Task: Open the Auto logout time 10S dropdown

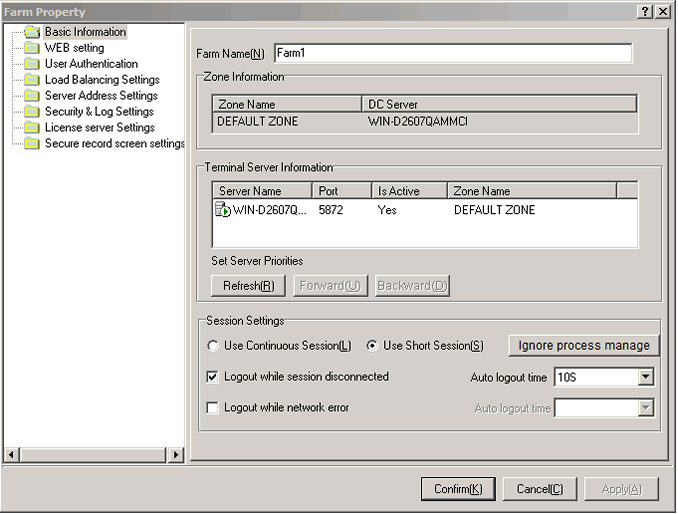Action: click(646, 377)
